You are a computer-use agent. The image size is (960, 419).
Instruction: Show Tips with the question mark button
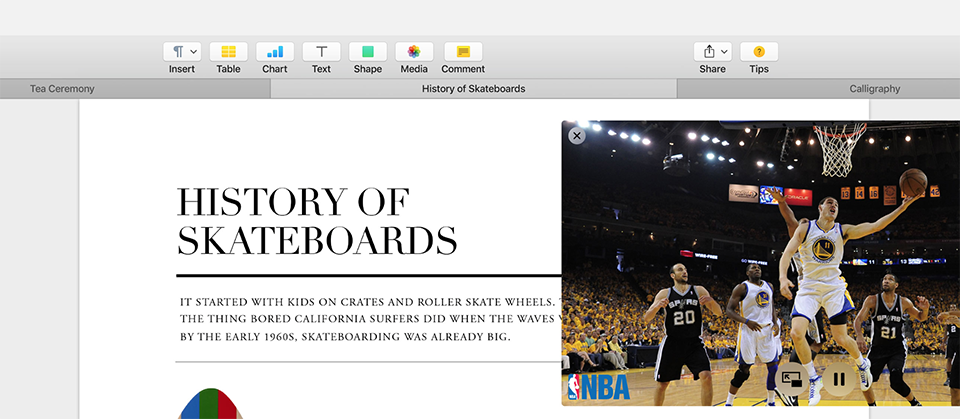point(759,51)
